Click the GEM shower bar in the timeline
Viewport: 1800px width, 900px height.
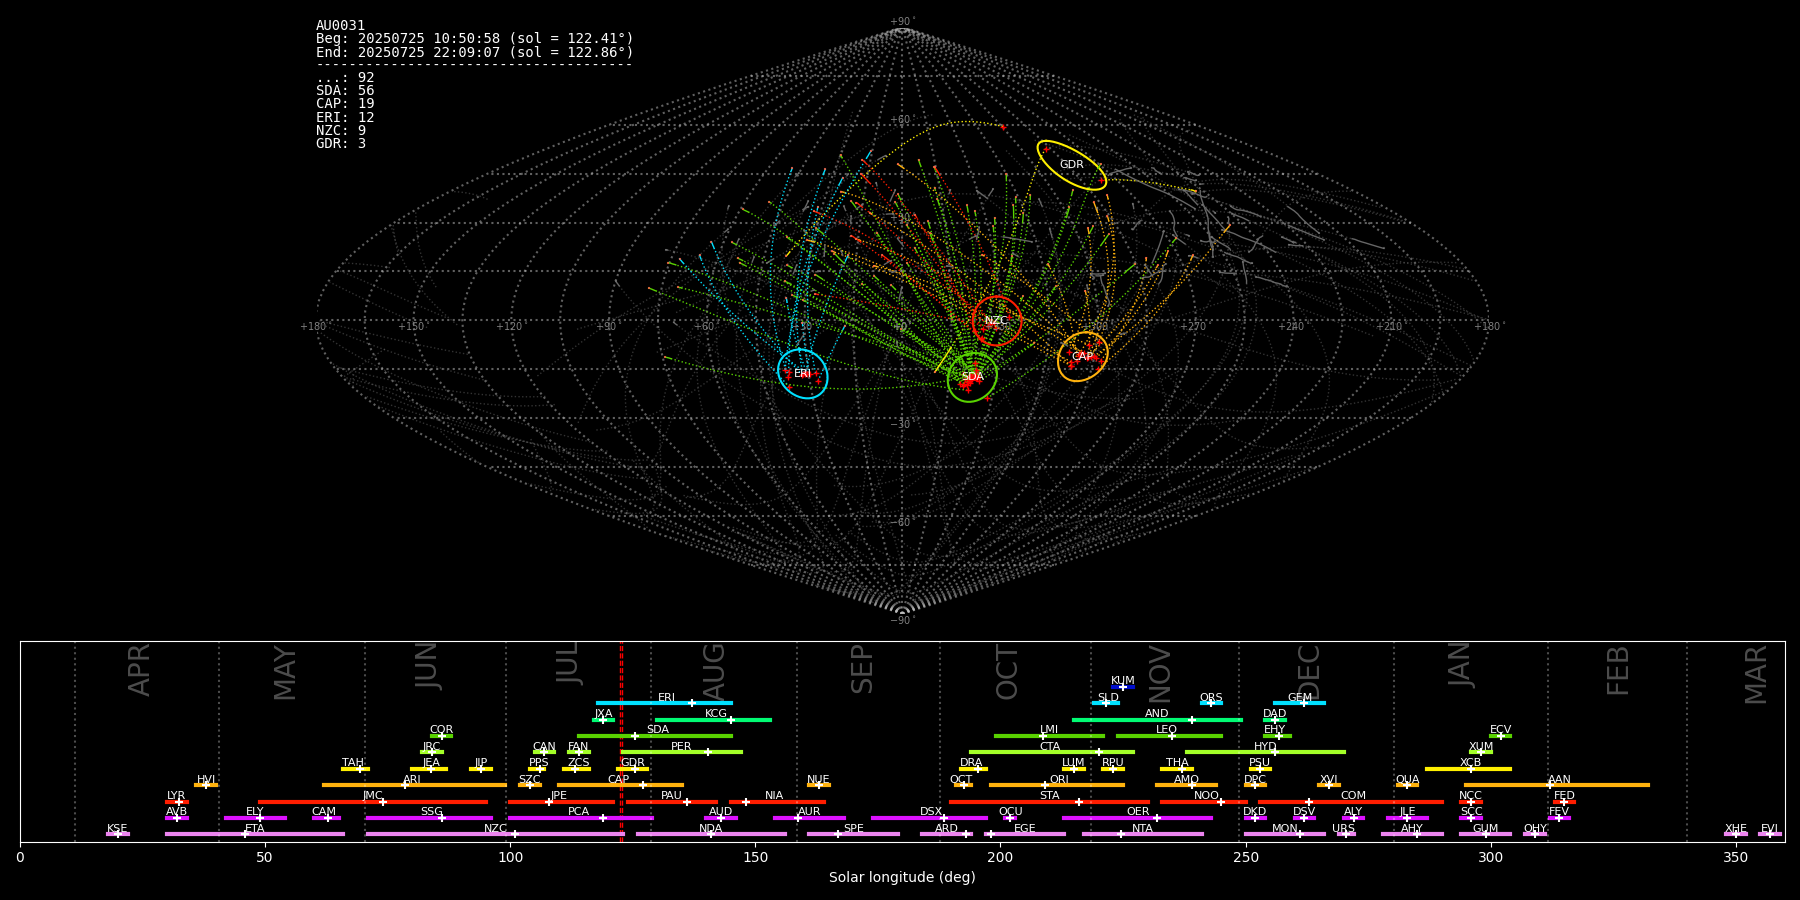point(1299,703)
